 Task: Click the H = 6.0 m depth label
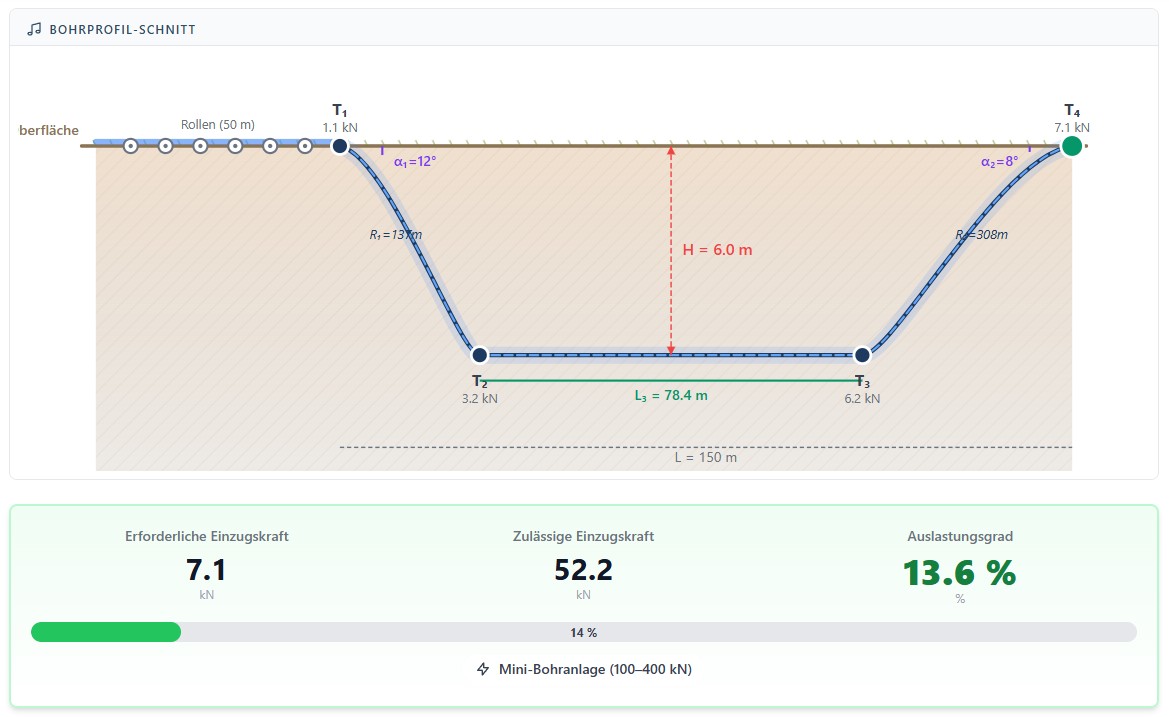click(717, 250)
